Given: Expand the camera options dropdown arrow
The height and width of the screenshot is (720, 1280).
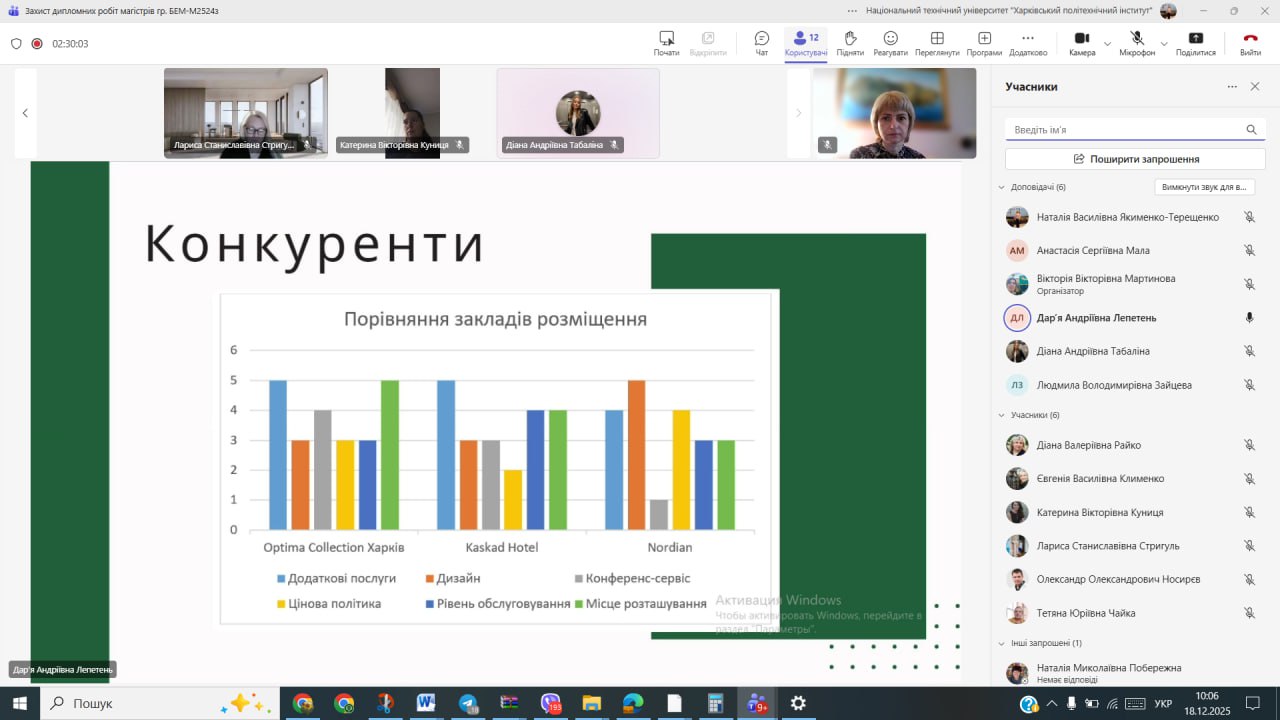Looking at the screenshot, I should click(1107, 44).
